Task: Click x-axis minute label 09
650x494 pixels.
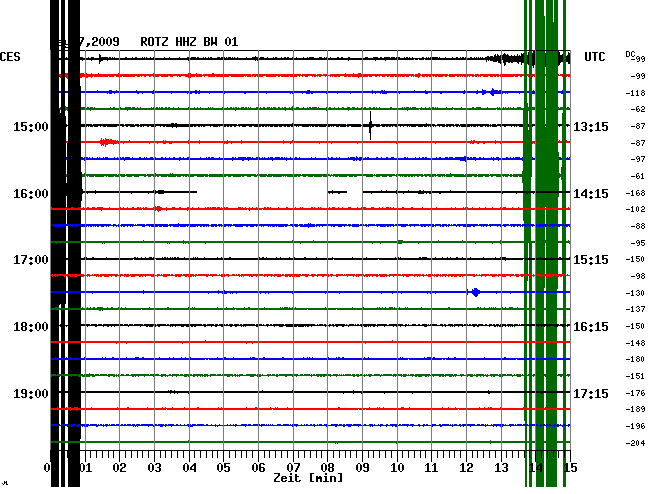Action: pyautogui.click(x=362, y=468)
